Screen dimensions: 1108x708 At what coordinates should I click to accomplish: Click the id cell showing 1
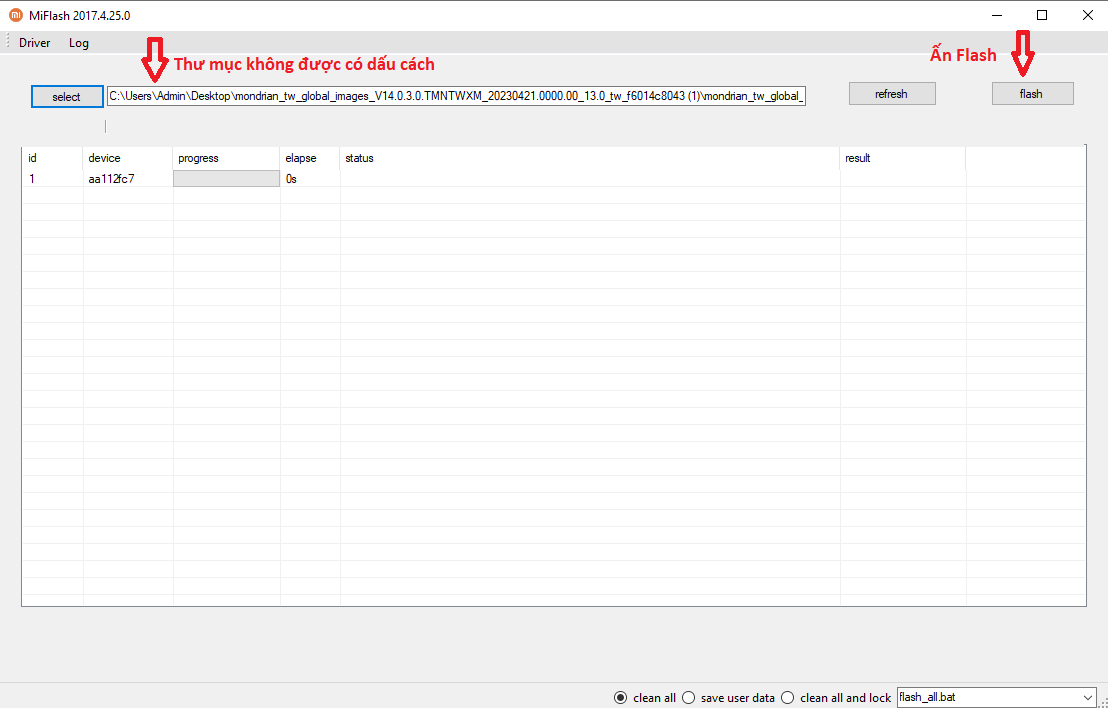click(32, 179)
